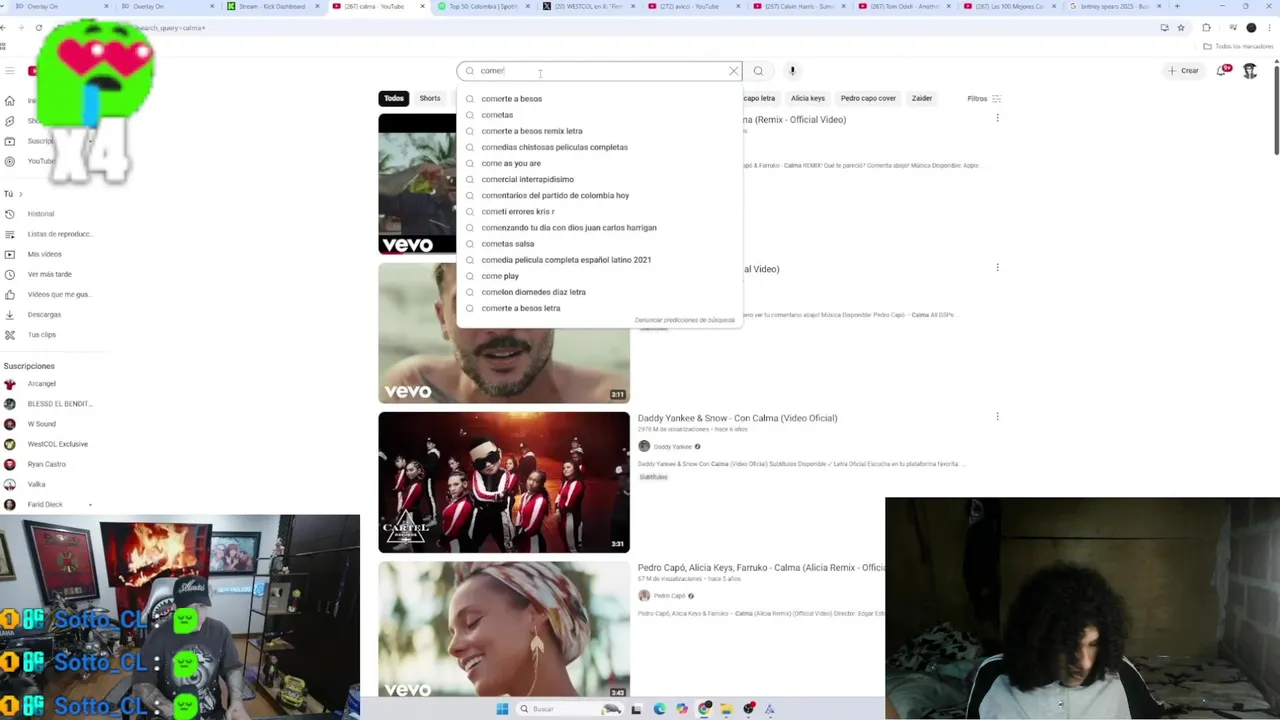The image size is (1280, 720).
Task: Open the Alicia Remix video thumbnail
Action: click(504, 630)
